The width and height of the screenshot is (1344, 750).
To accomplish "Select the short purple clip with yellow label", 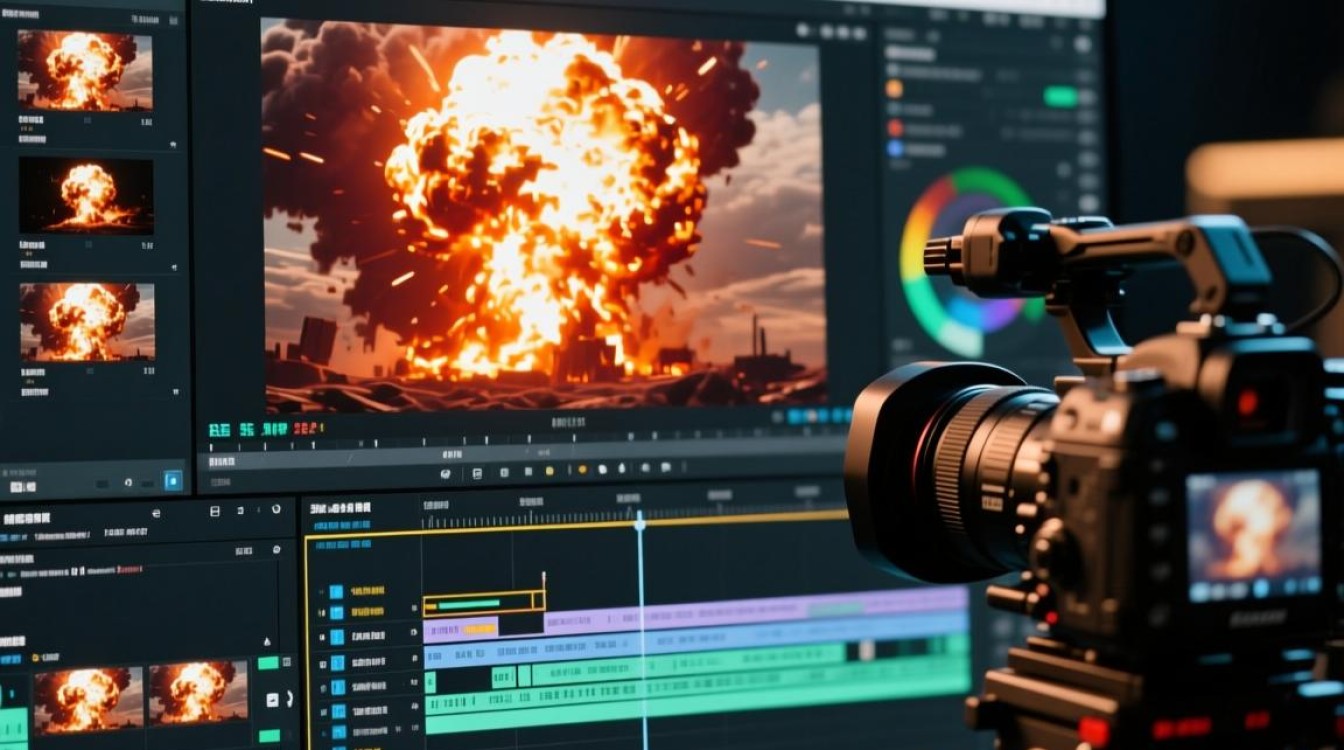I will [x=461, y=629].
